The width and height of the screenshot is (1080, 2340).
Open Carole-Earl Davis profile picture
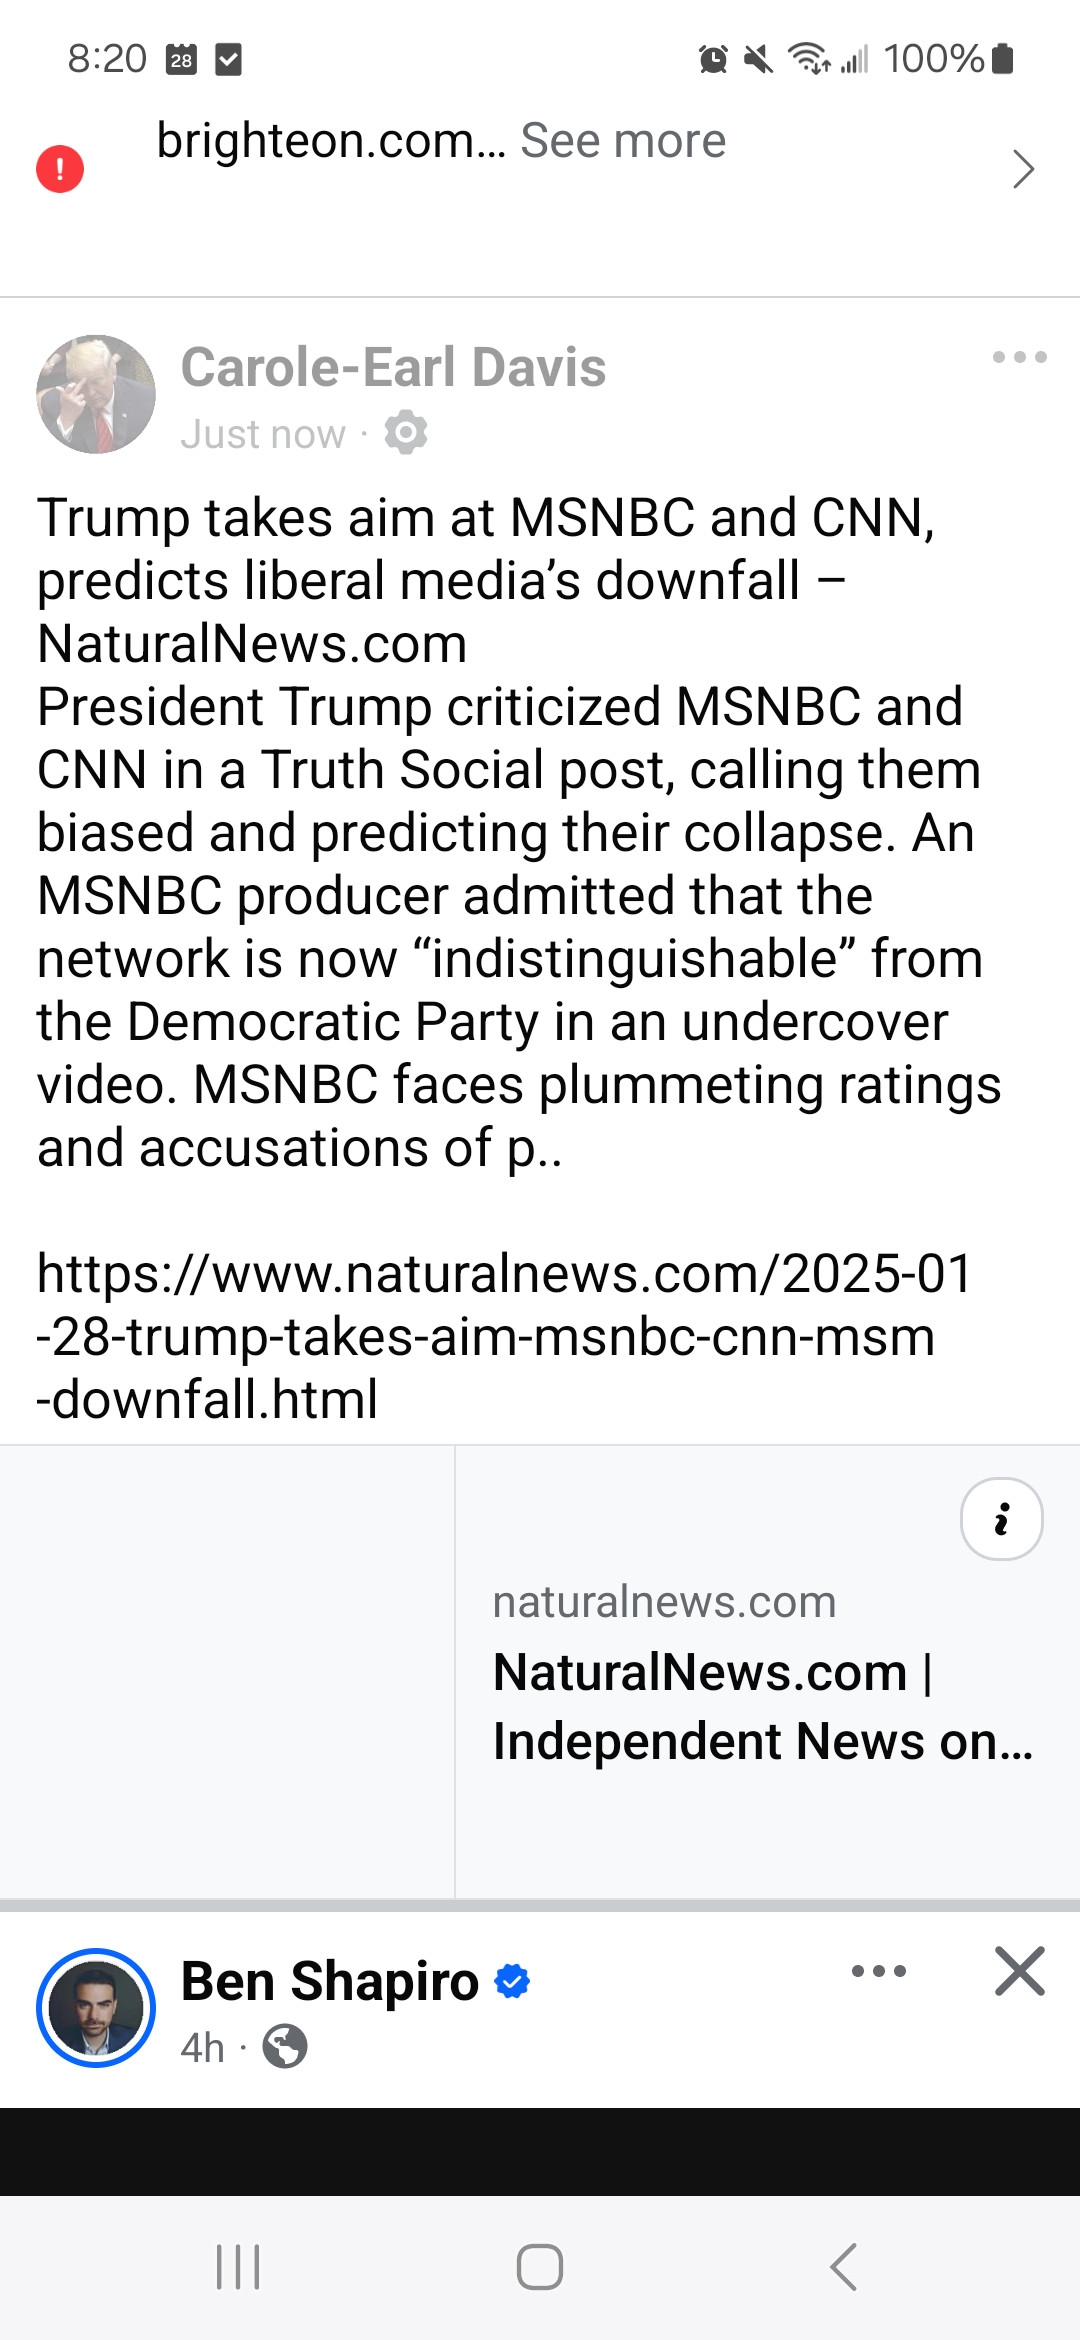(96, 394)
